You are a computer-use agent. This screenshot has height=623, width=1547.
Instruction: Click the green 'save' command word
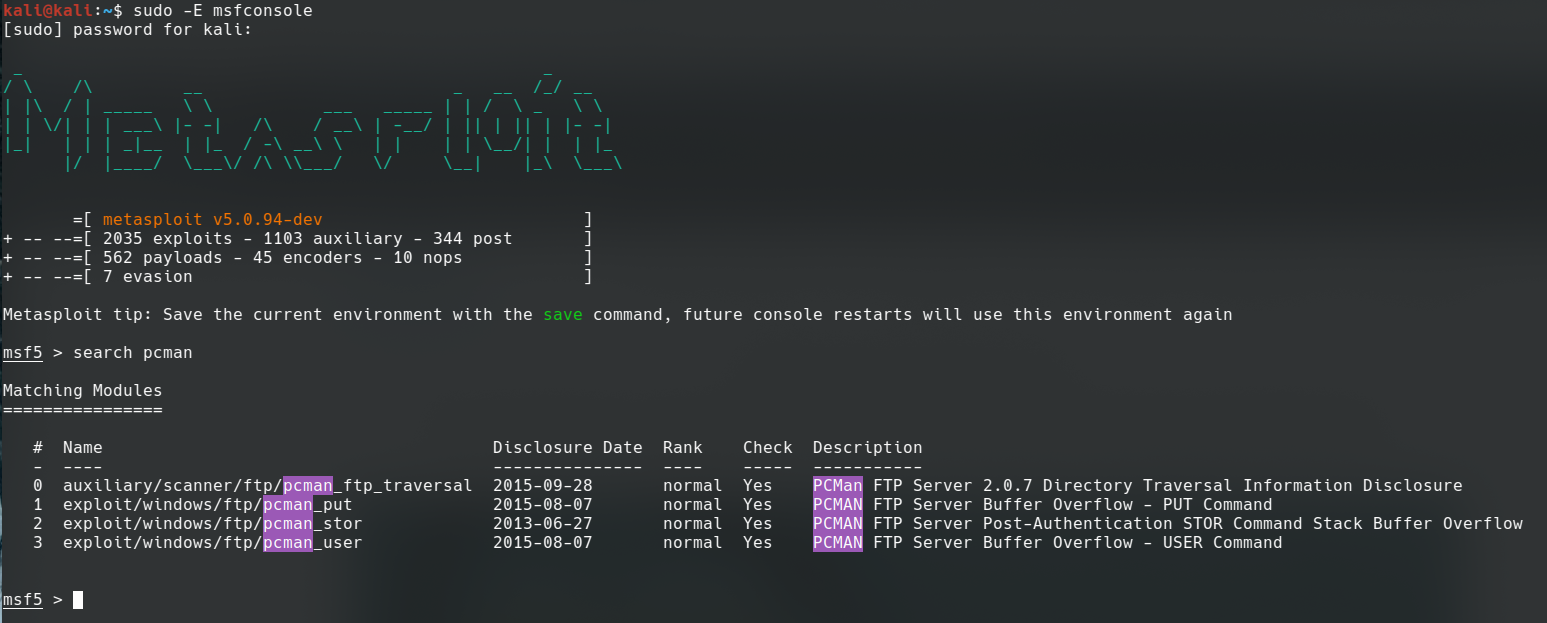[563, 315]
